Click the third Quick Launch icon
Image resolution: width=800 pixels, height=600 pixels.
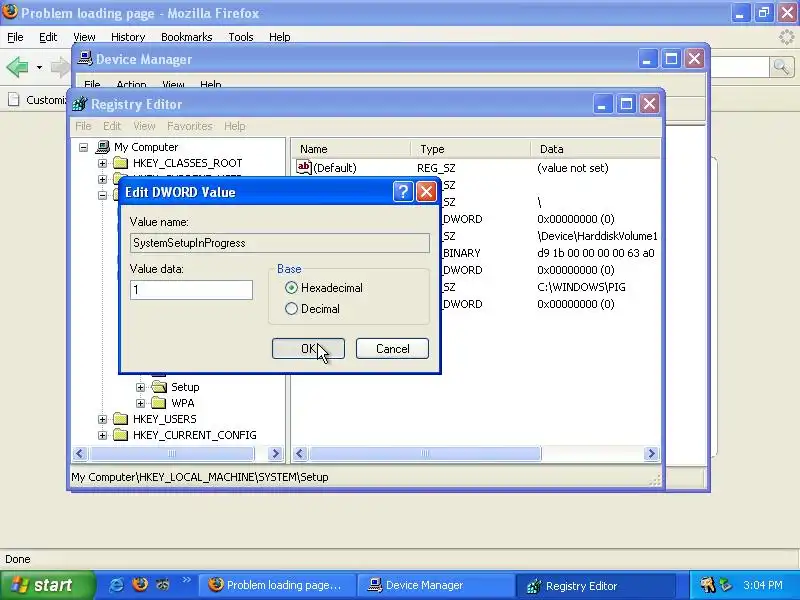pyautogui.click(x=162, y=584)
